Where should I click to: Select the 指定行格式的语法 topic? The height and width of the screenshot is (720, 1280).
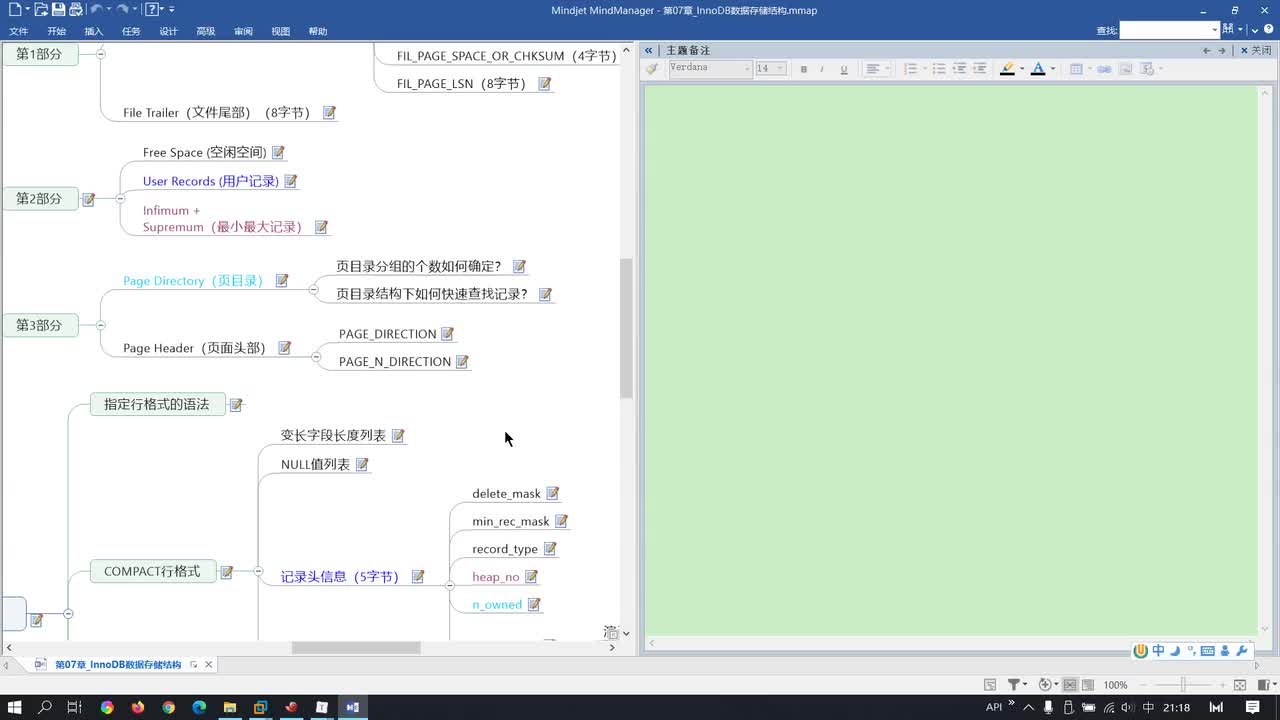pyautogui.click(x=157, y=404)
